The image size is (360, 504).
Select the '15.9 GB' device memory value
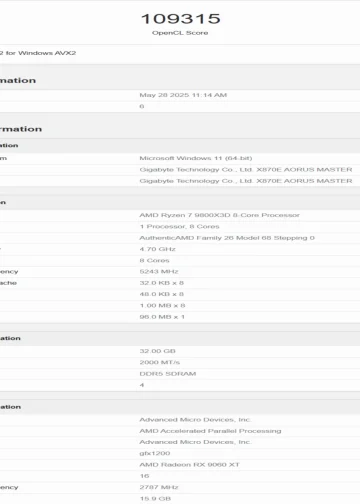tap(155, 498)
